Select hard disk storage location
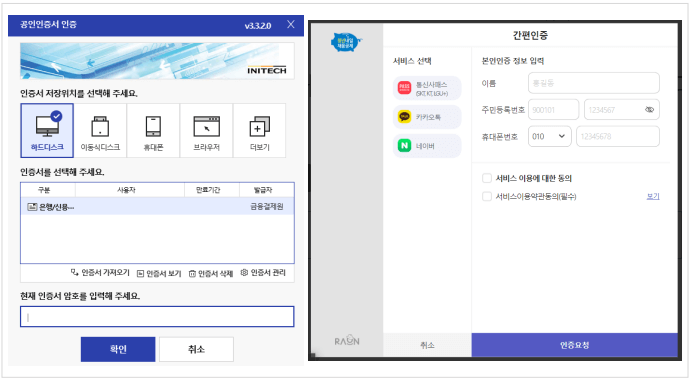This screenshot has width=692, height=378. pos(47,131)
